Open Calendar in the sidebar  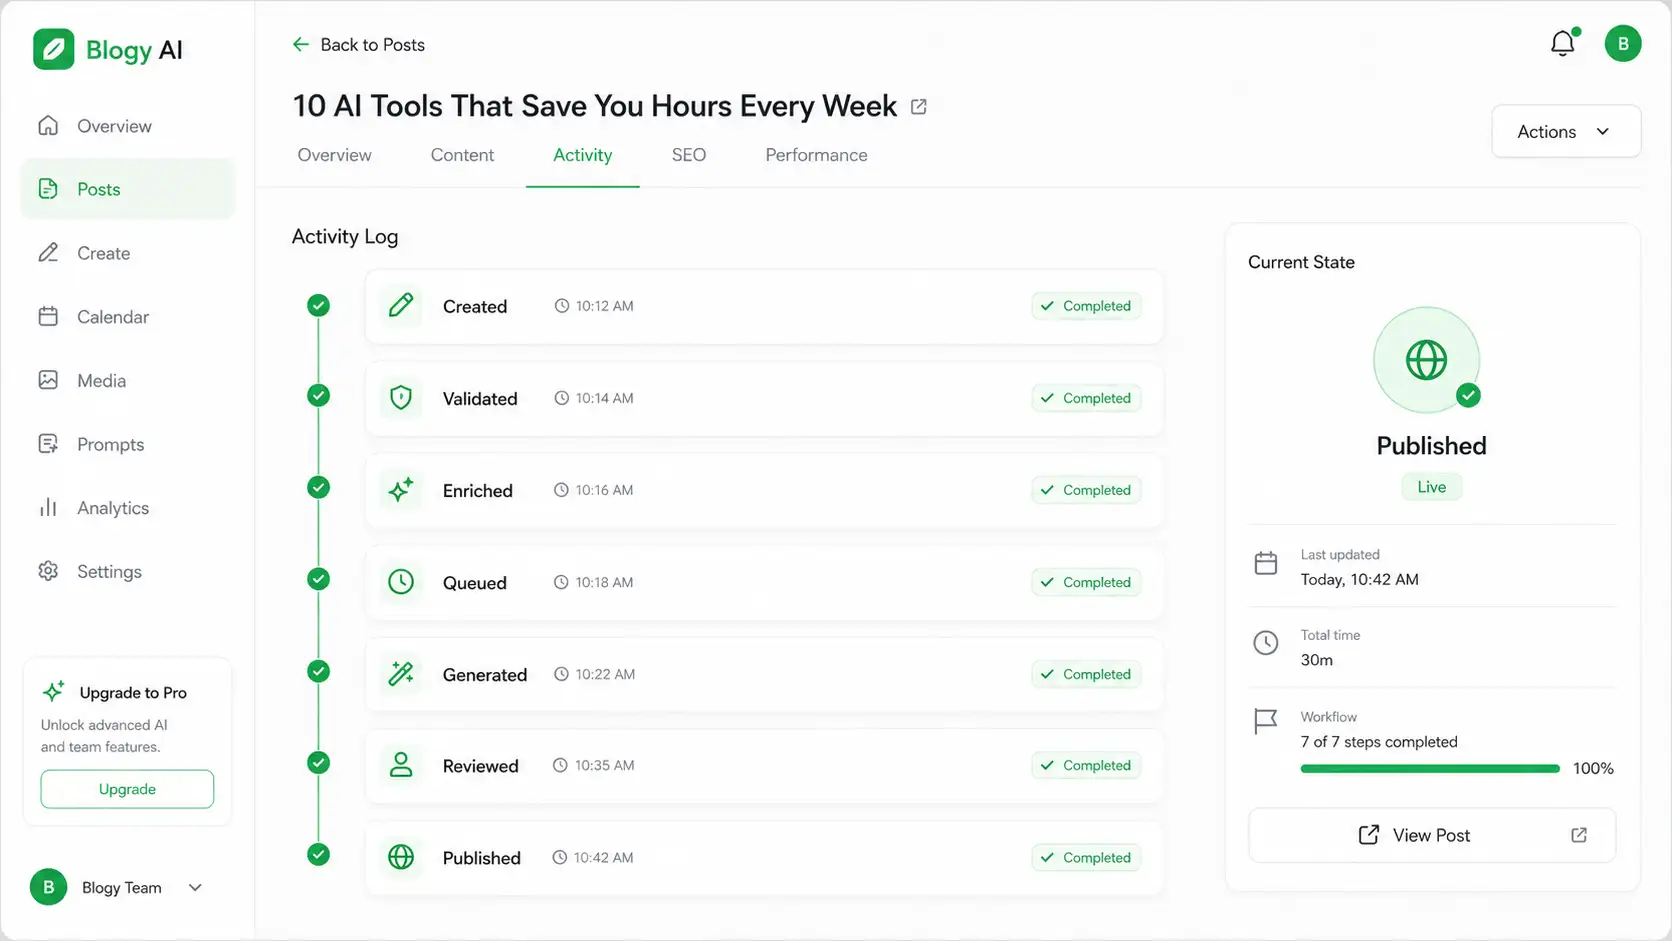click(128, 317)
